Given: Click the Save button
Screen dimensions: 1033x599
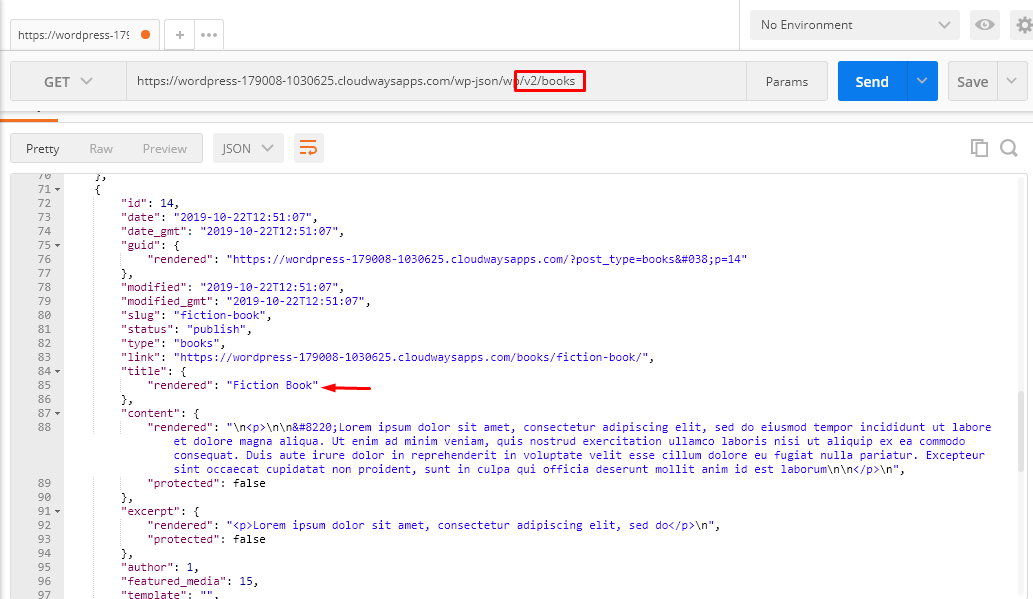Looking at the screenshot, I should (x=972, y=82).
